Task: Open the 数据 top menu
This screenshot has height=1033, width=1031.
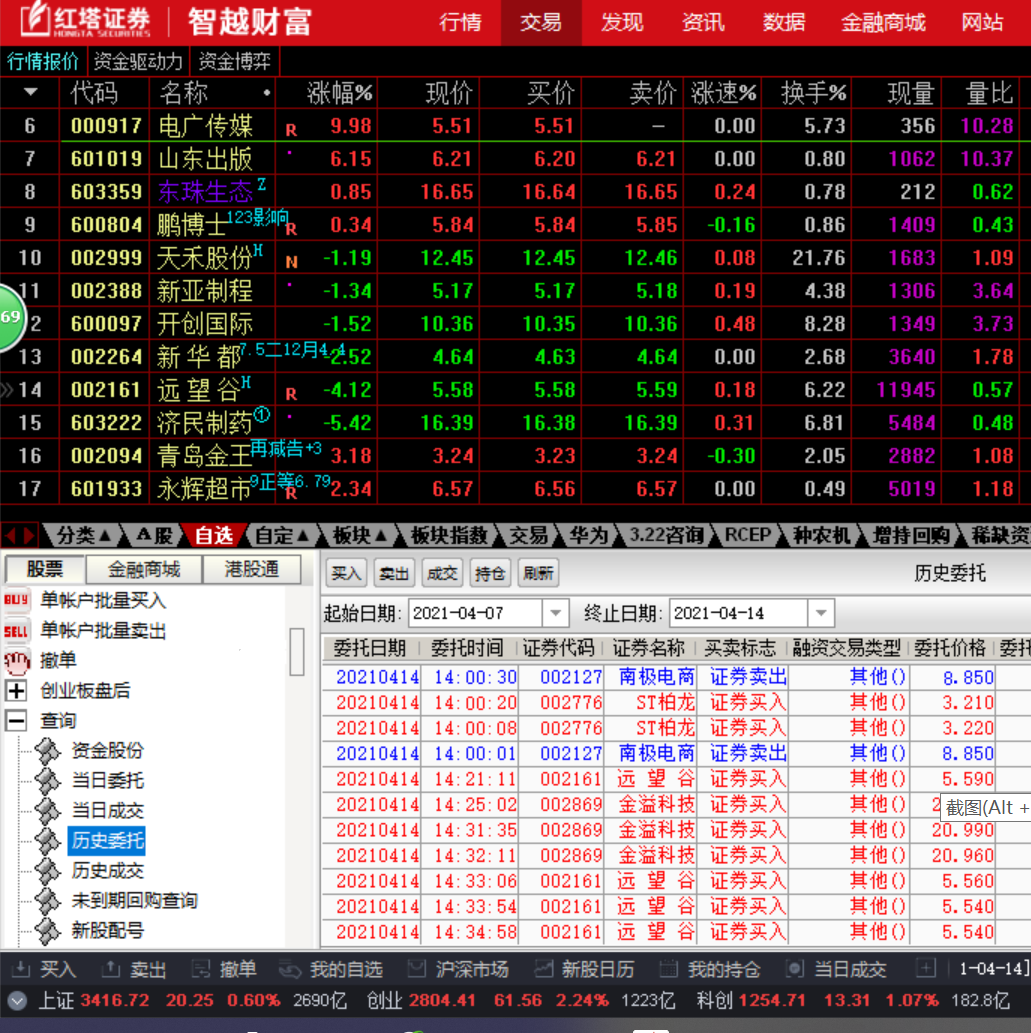Action: coord(784,22)
